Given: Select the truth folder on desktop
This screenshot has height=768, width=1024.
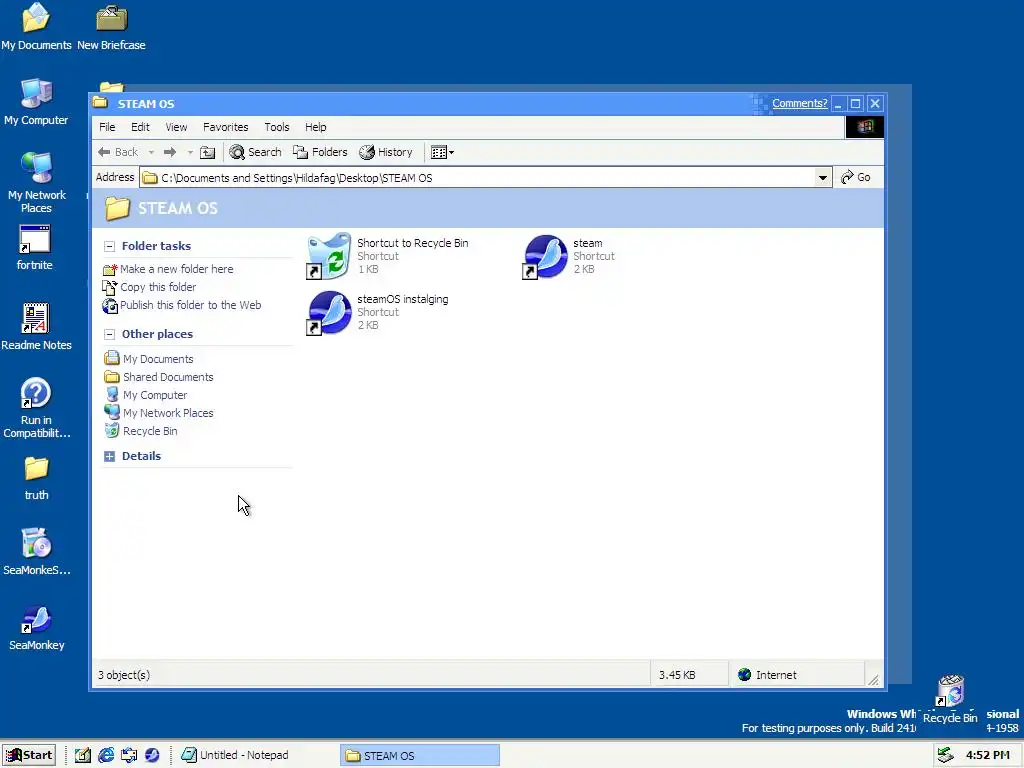Looking at the screenshot, I should (37, 479).
